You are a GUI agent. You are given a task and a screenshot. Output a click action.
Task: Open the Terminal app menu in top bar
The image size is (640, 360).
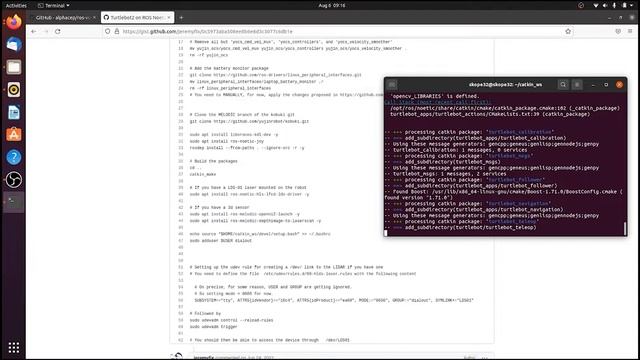[x=53, y=5]
